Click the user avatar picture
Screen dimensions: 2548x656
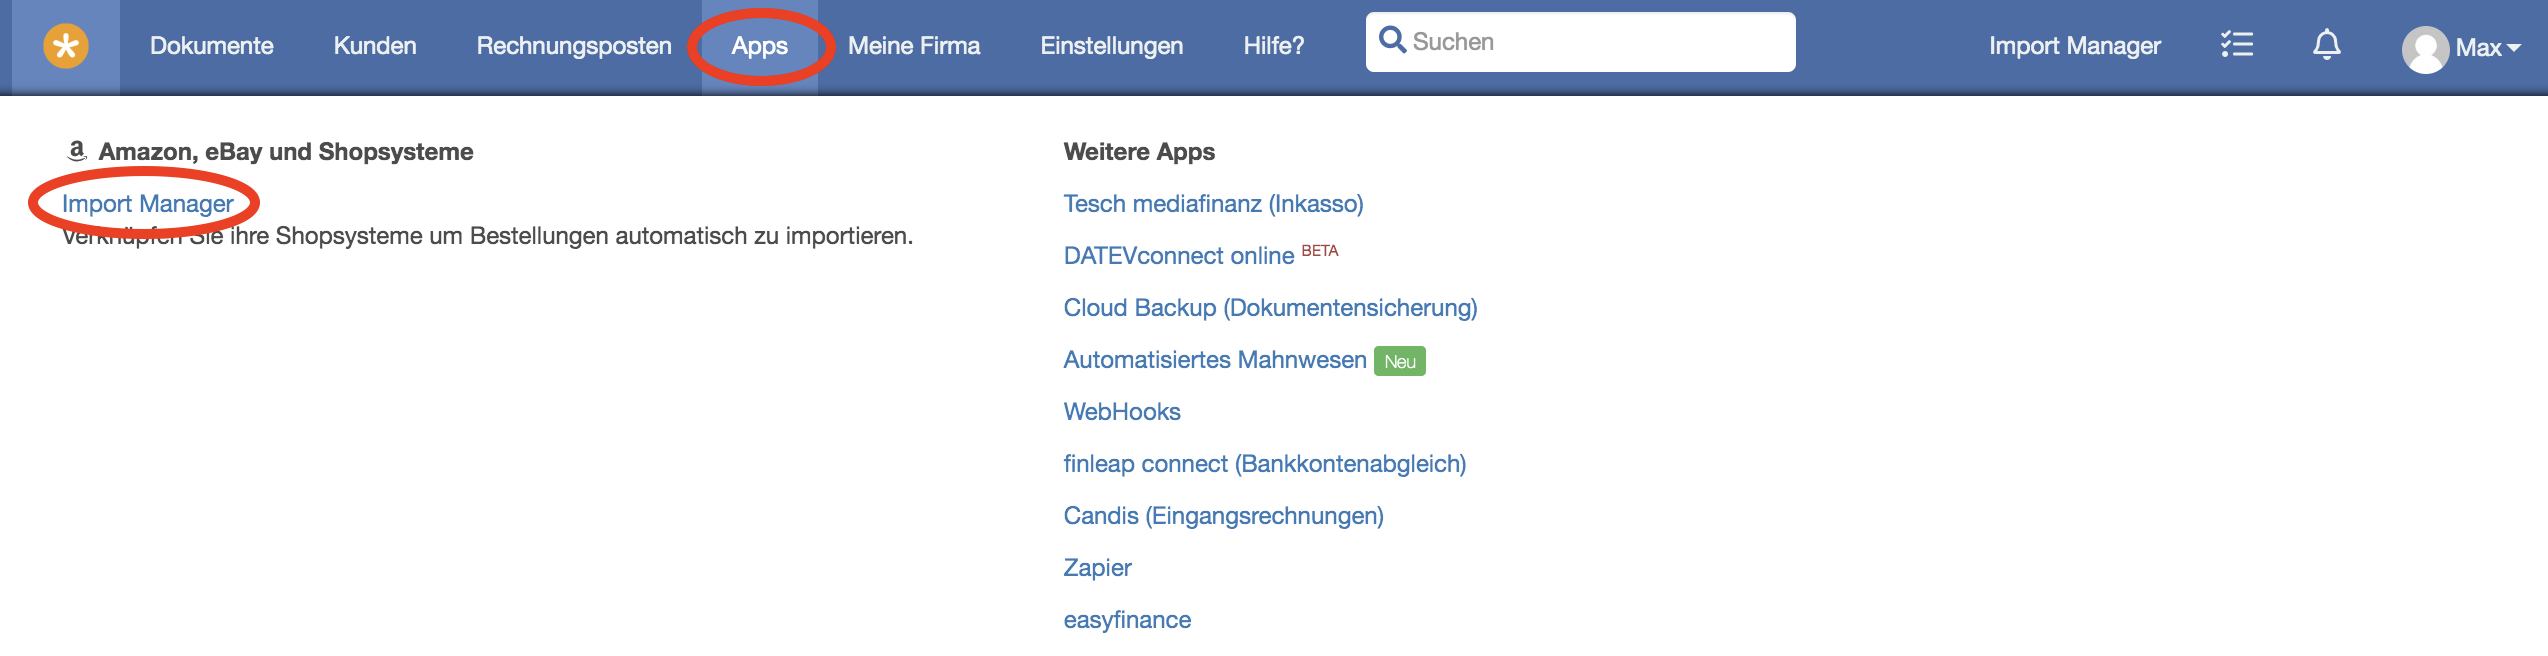click(x=2424, y=49)
